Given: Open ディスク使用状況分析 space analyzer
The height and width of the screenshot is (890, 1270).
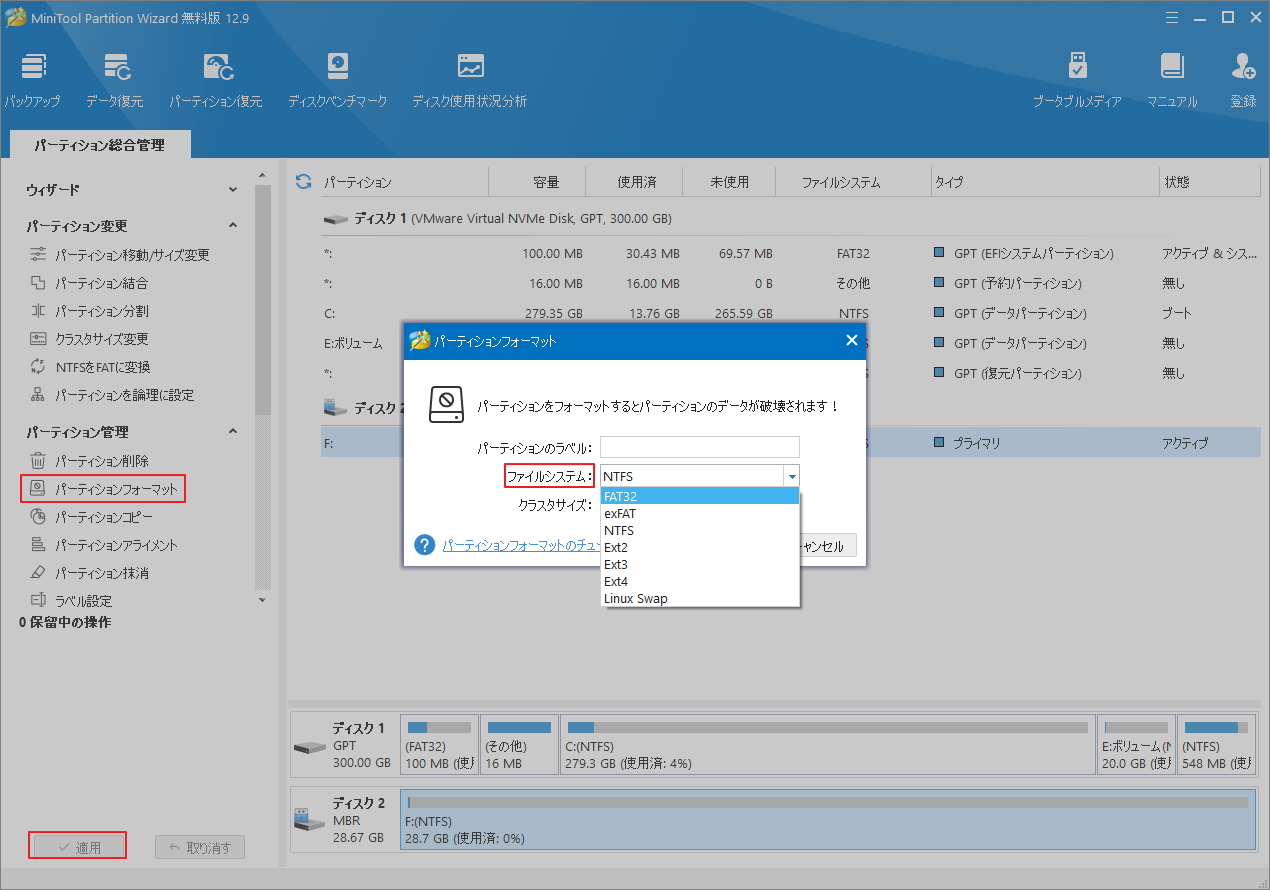Looking at the screenshot, I should pyautogui.click(x=470, y=80).
